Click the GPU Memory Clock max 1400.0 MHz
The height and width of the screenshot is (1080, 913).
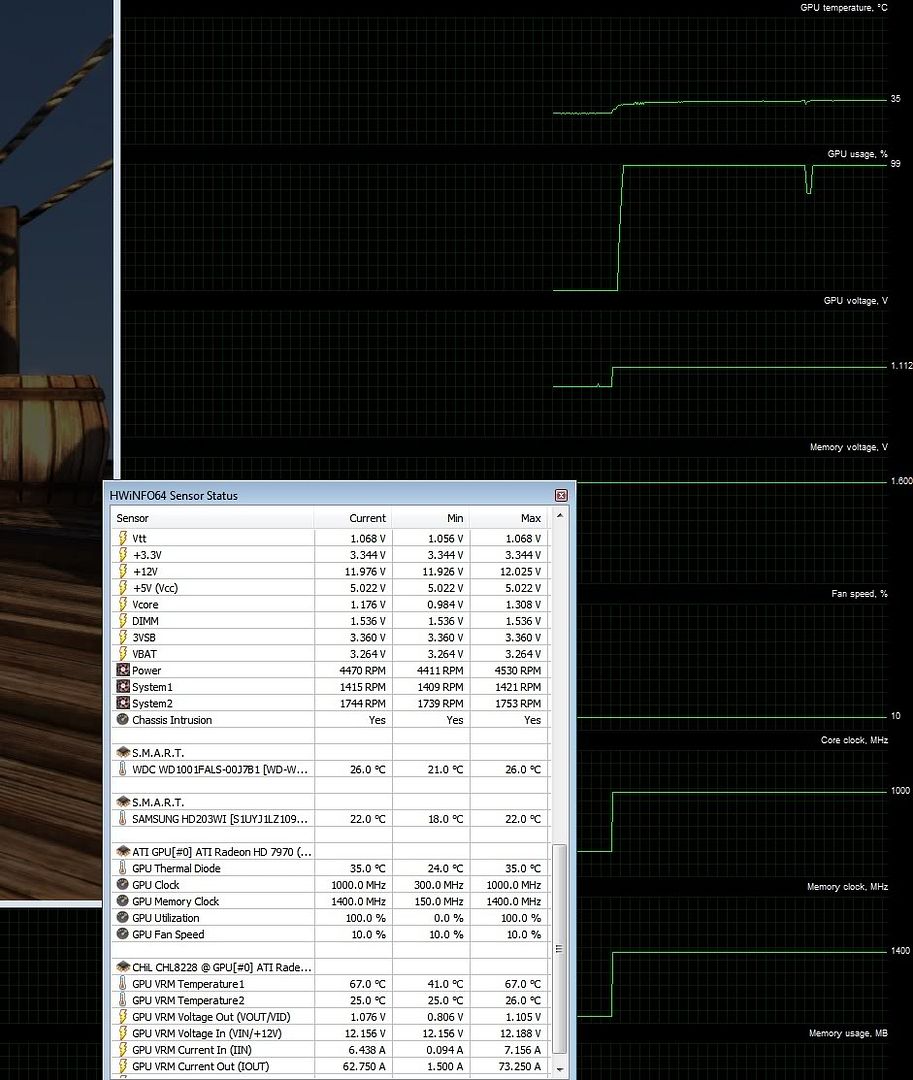coord(514,902)
